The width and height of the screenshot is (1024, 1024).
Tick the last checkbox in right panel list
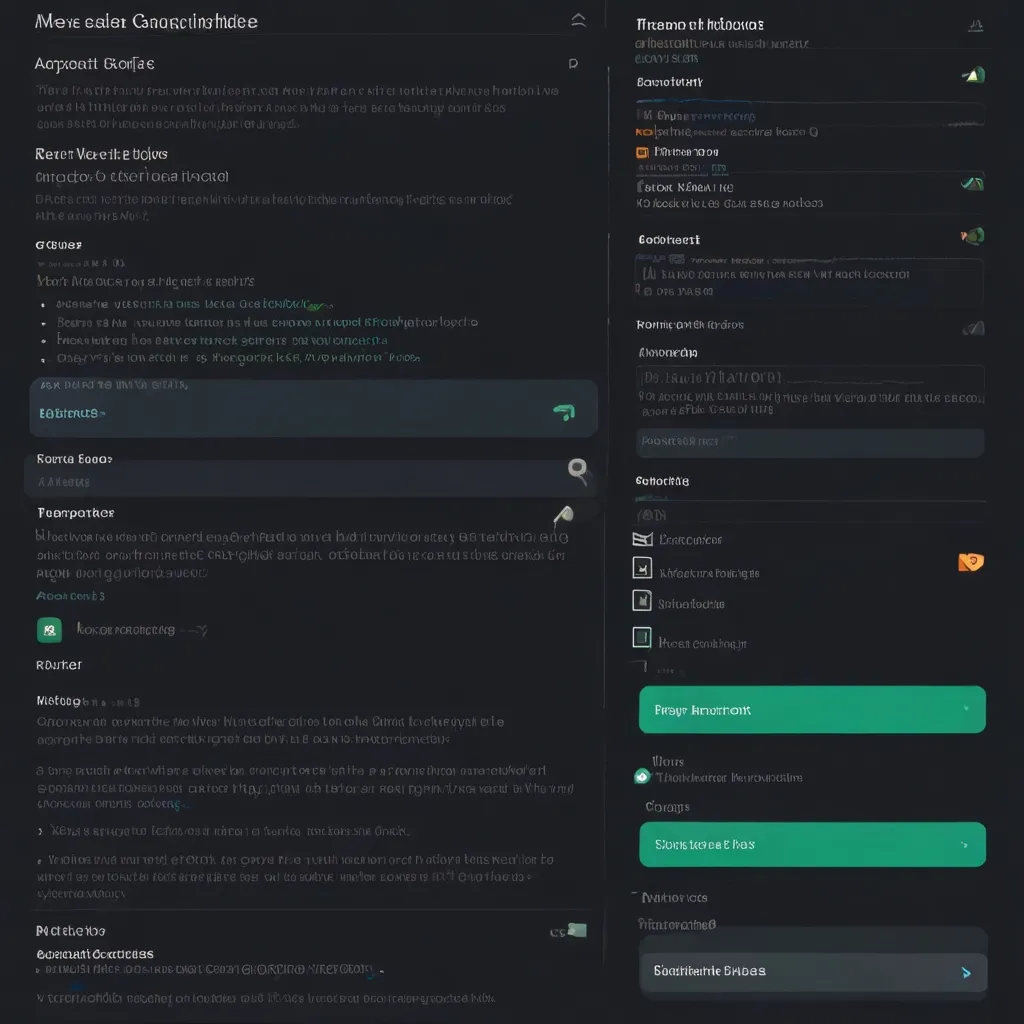(x=642, y=637)
